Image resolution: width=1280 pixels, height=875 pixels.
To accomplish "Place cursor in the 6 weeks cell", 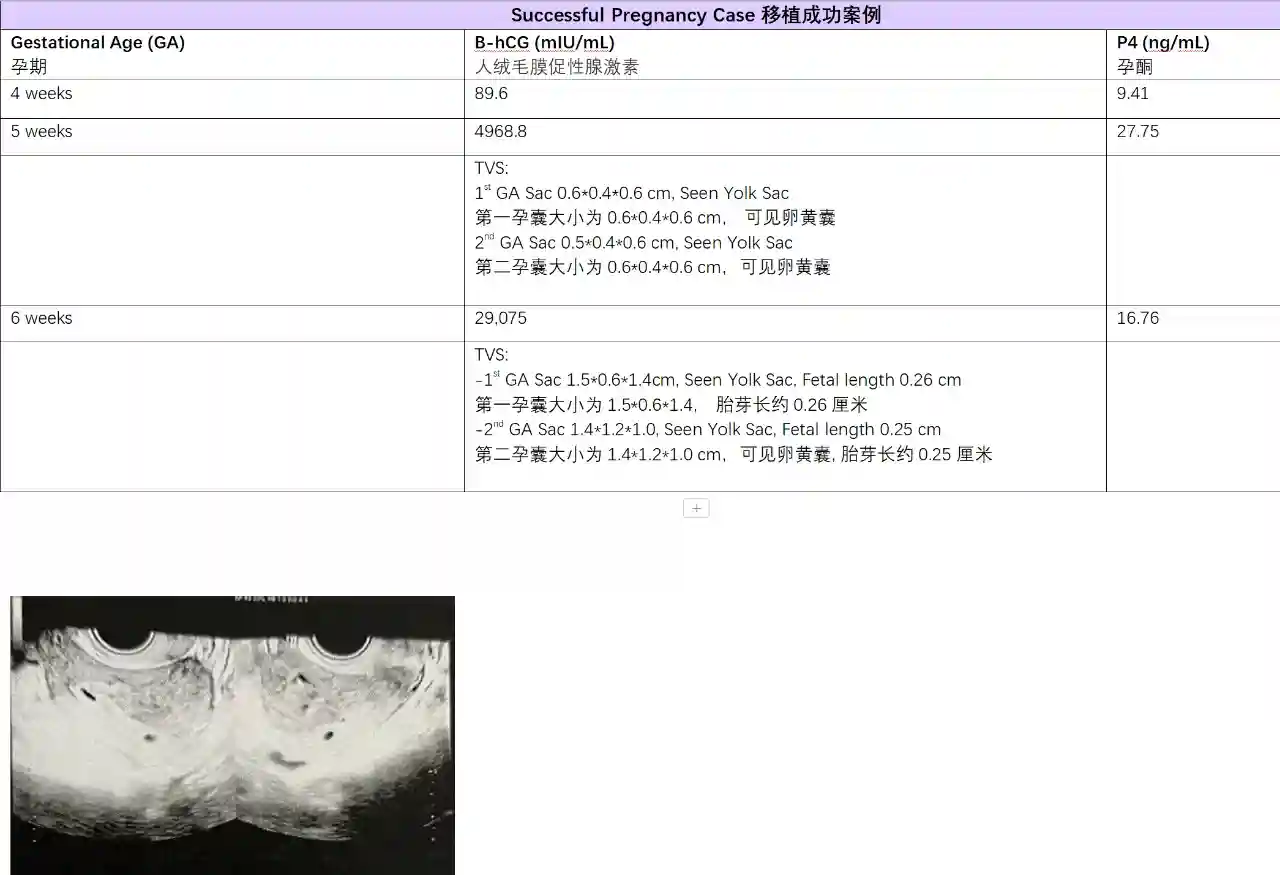I will tap(42, 319).
